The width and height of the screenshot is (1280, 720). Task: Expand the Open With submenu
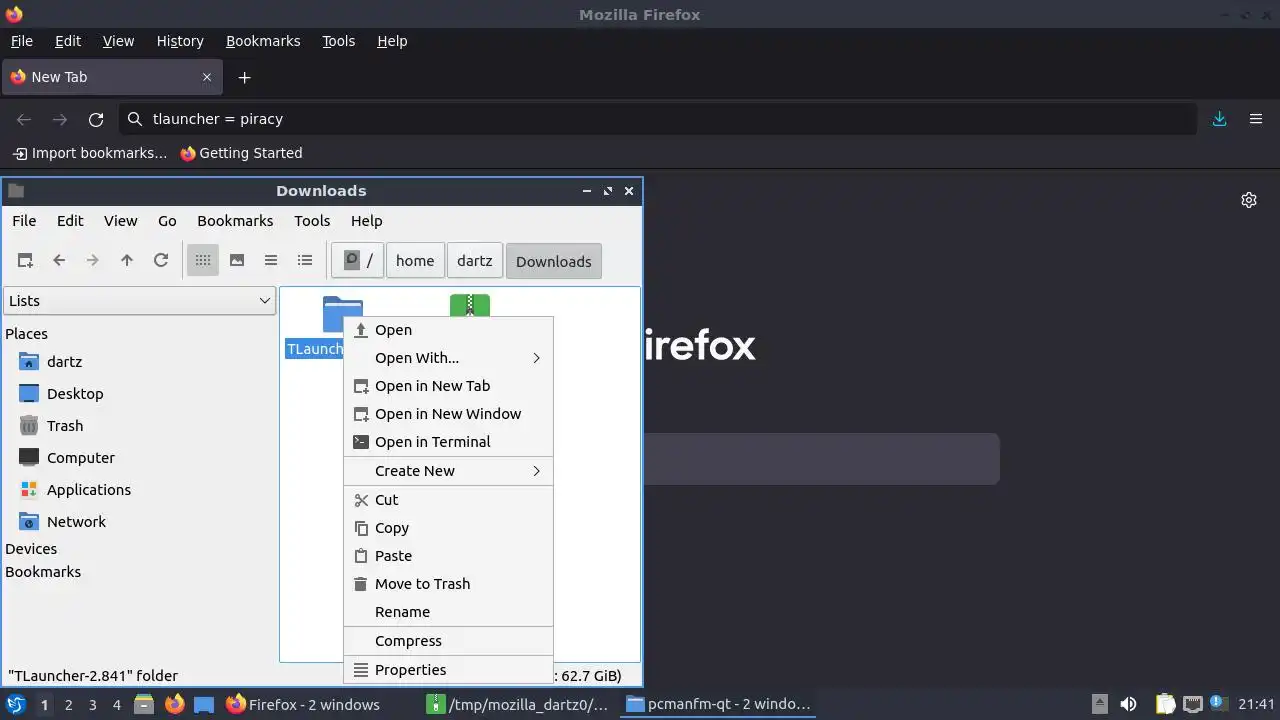point(448,358)
